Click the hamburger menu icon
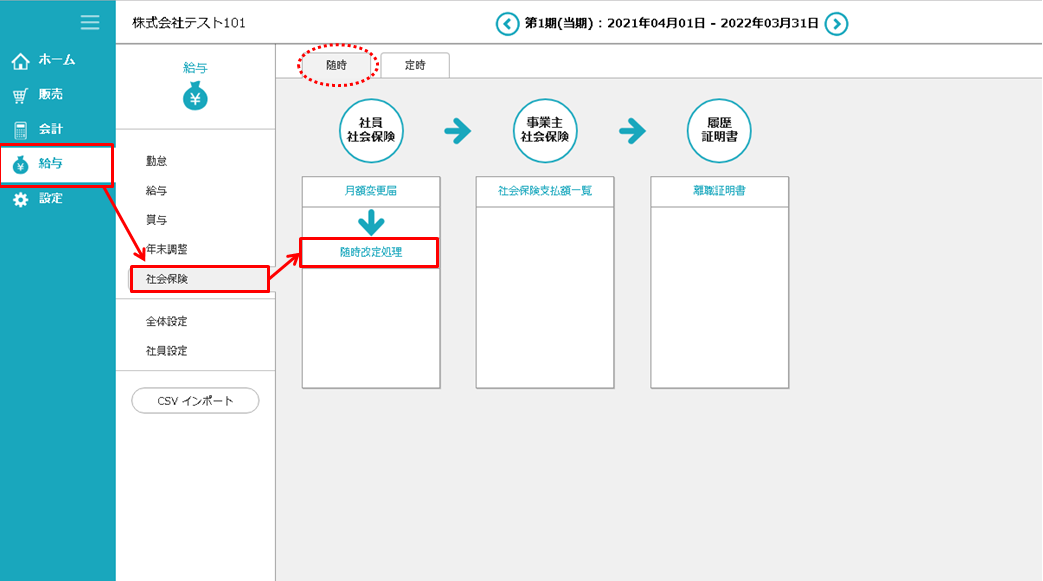The width and height of the screenshot is (1043, 581). (90, 22)
